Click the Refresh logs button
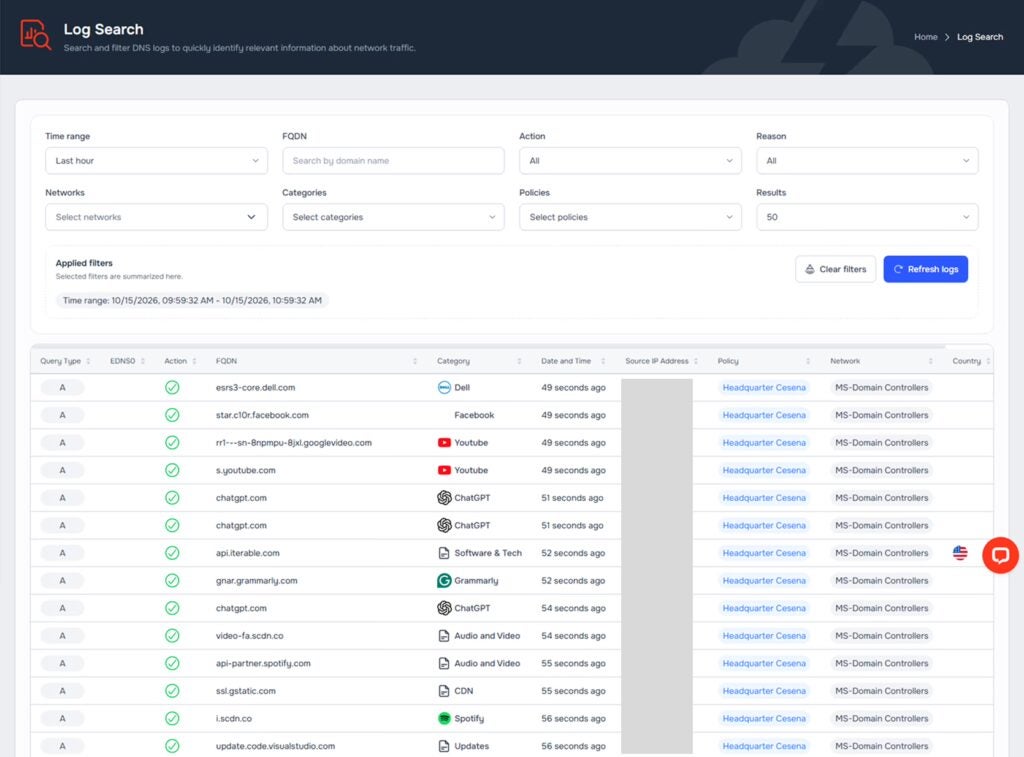This screenshot has width=1024, height=757. pos(925,269)
